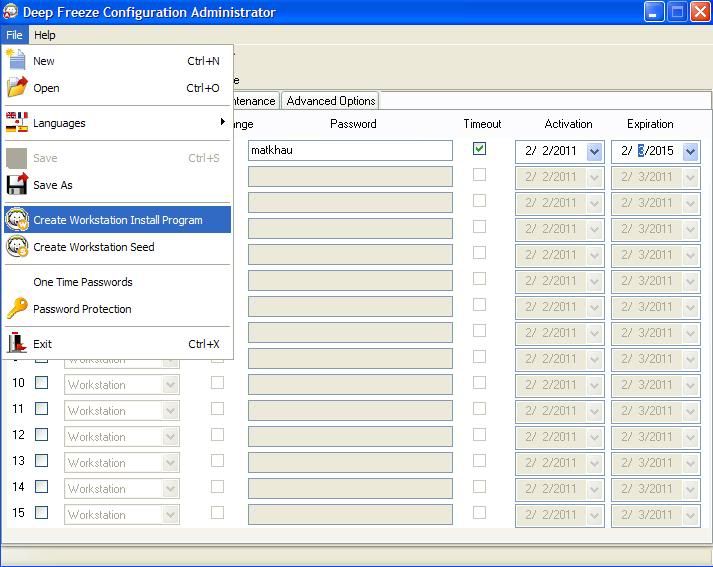
Task: Click the Create Workstation Seed bear icon
Action: tap(17, 246)
